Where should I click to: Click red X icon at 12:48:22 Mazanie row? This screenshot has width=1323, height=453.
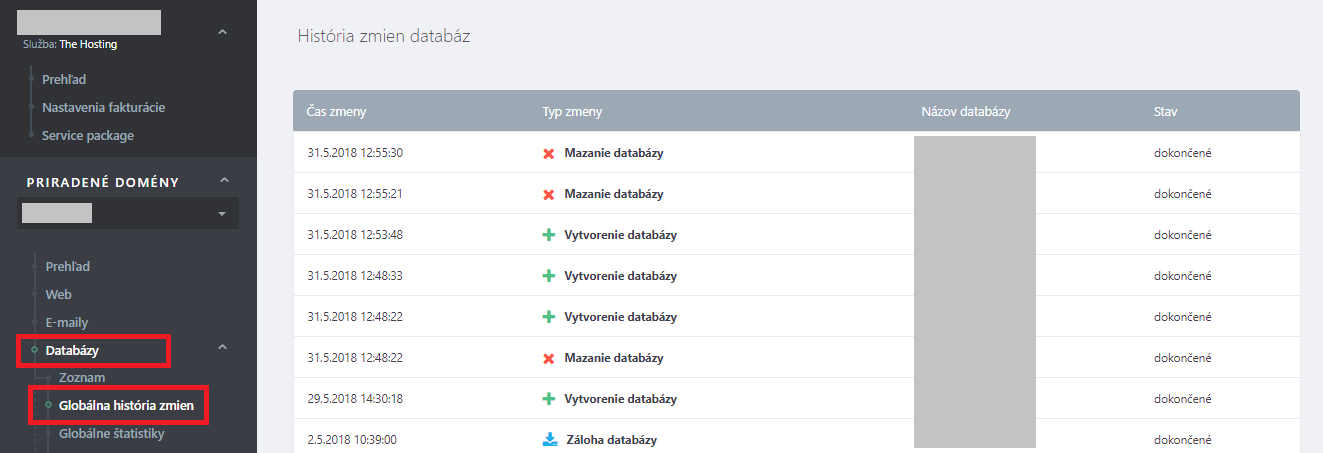(x=548, y=358)
